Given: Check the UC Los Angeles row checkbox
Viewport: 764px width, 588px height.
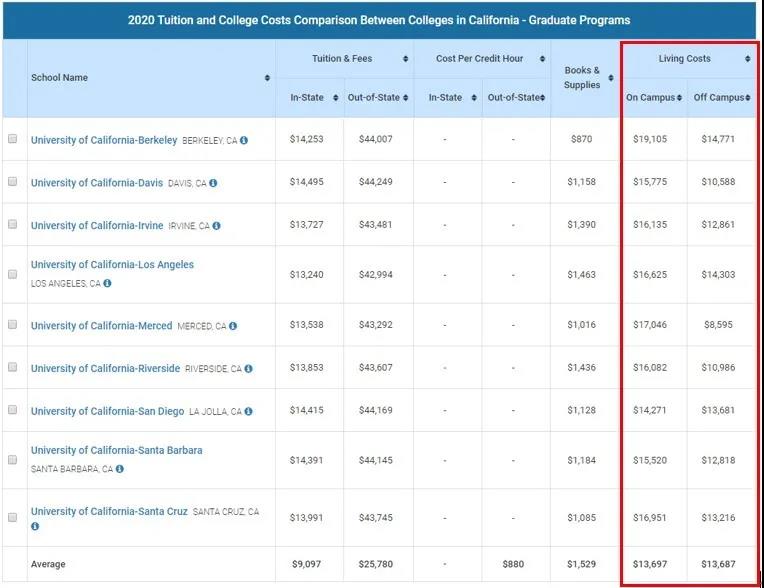Looking at the screenshot, I should click(x=13, y=274).
